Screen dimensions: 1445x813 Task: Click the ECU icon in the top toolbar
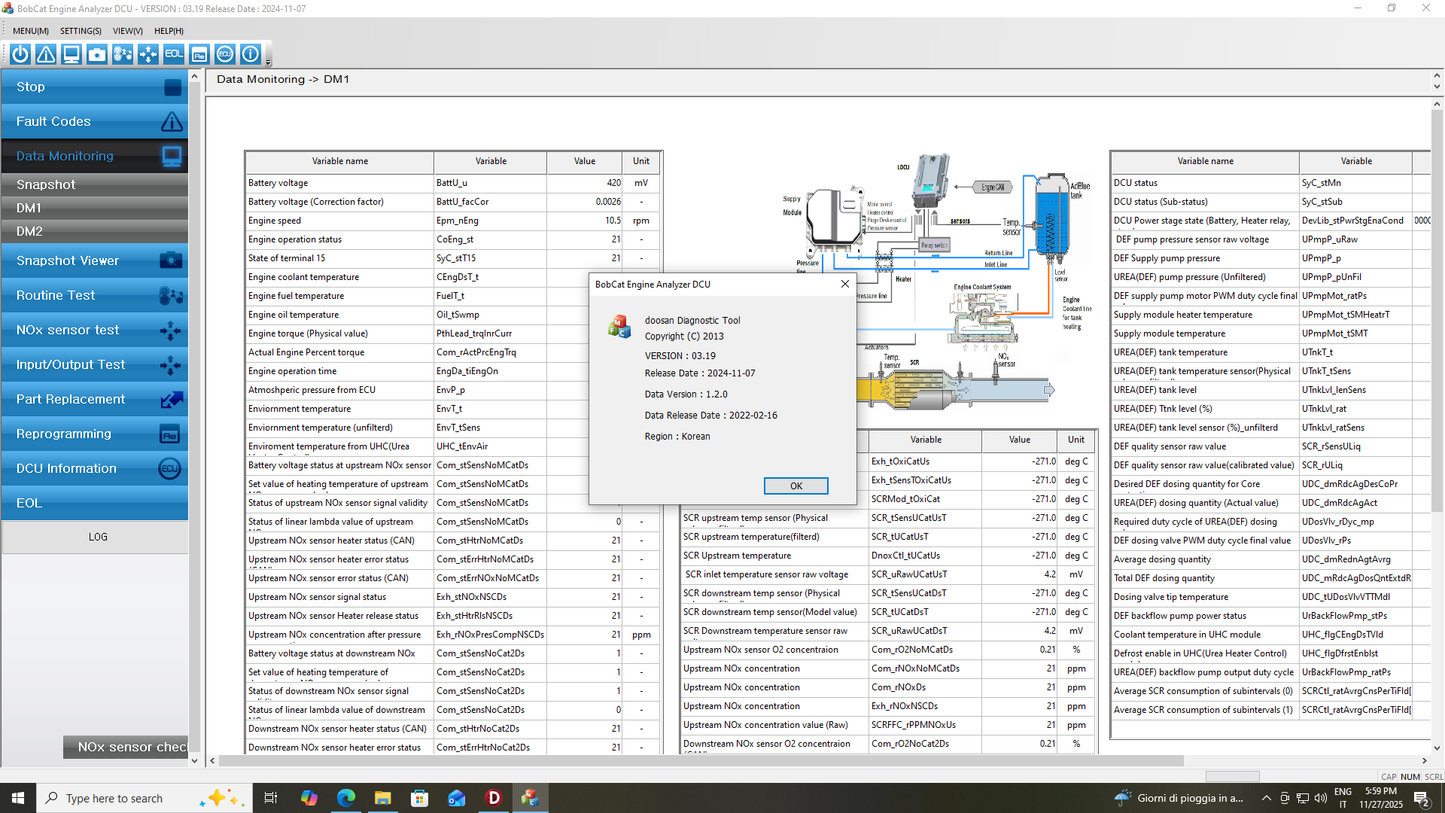tap(225, 55)
